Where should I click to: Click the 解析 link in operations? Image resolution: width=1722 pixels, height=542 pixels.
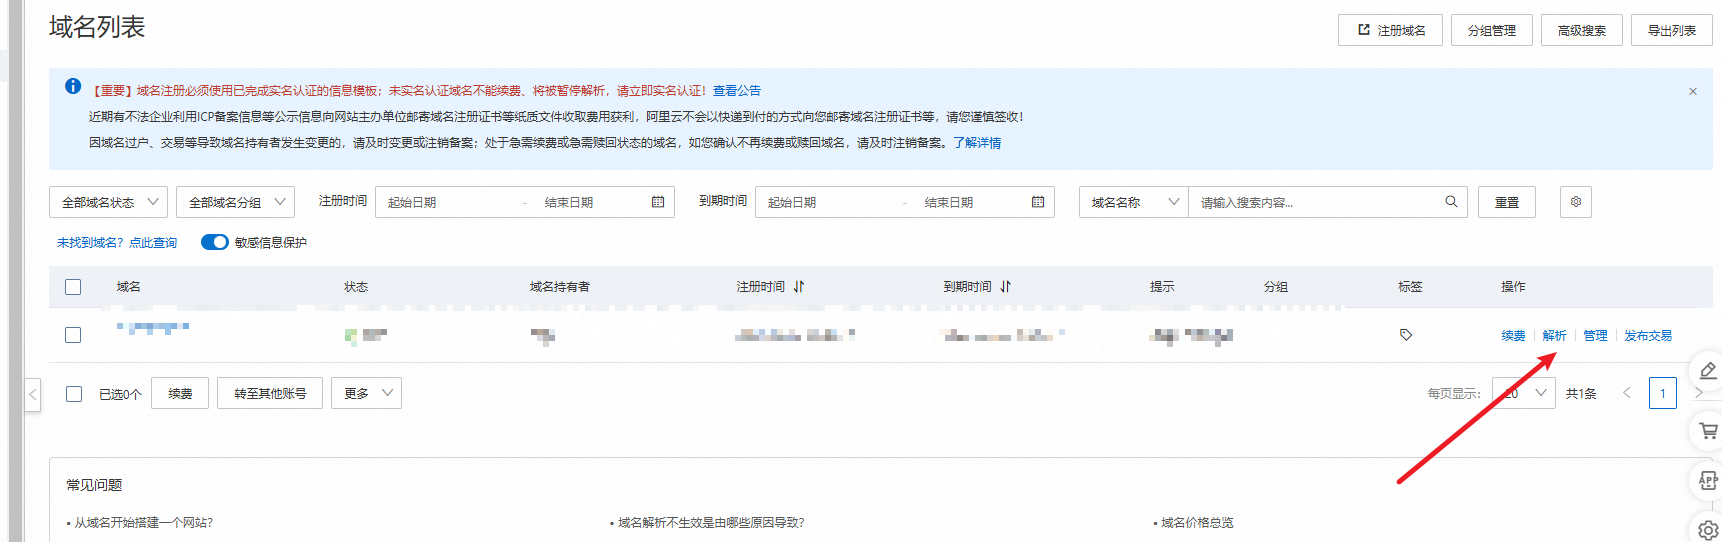pyautogui.click(x=1554, y=336)
